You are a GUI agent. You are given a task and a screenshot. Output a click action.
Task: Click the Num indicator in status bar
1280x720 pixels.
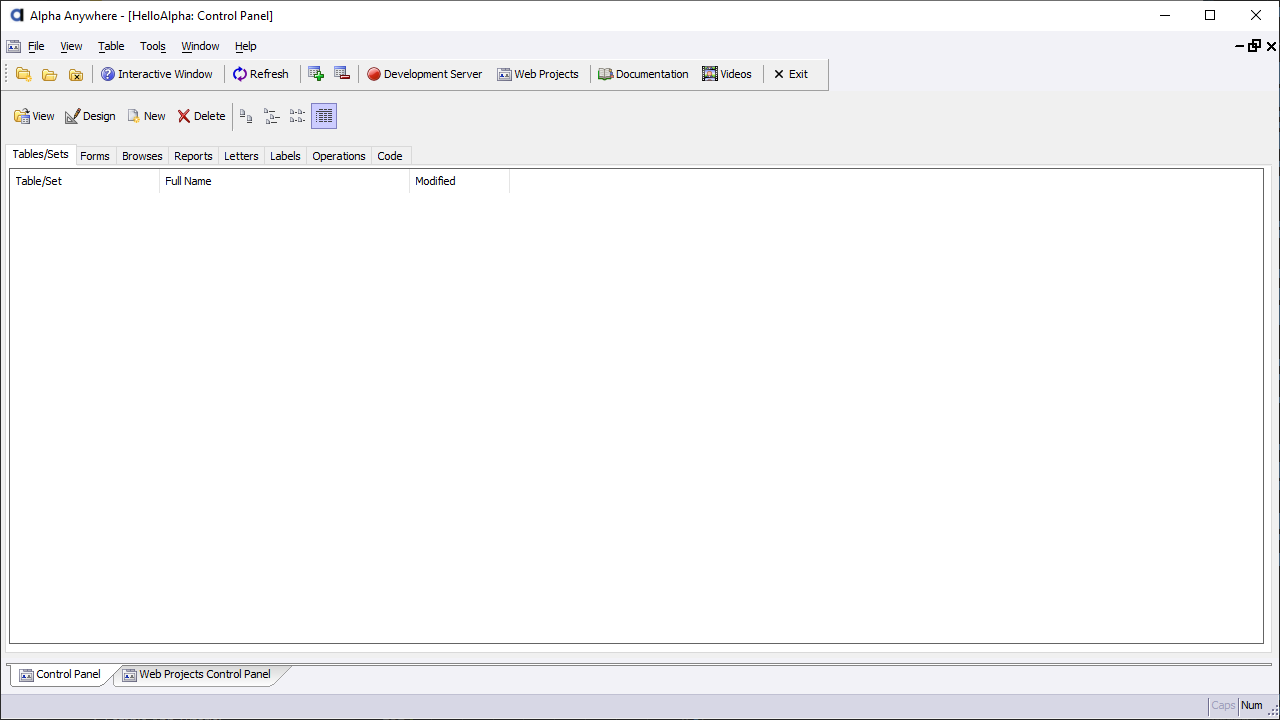click(1252, 706)
